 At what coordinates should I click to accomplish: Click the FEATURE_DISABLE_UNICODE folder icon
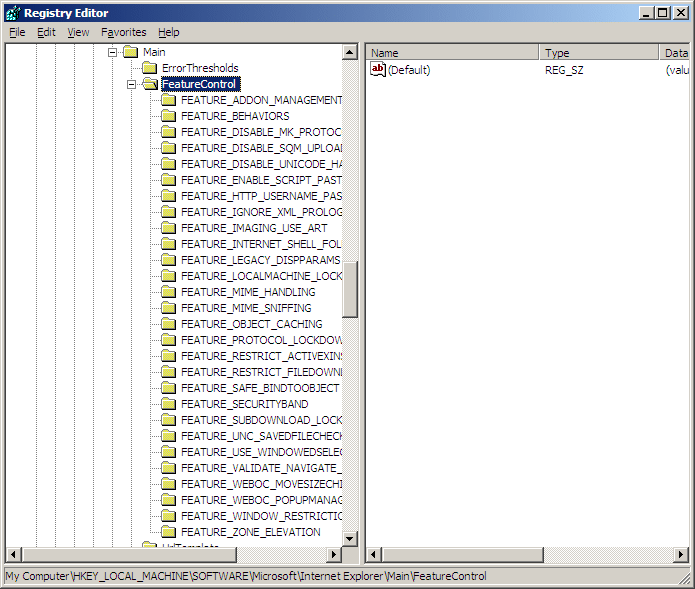coord(169,164)
